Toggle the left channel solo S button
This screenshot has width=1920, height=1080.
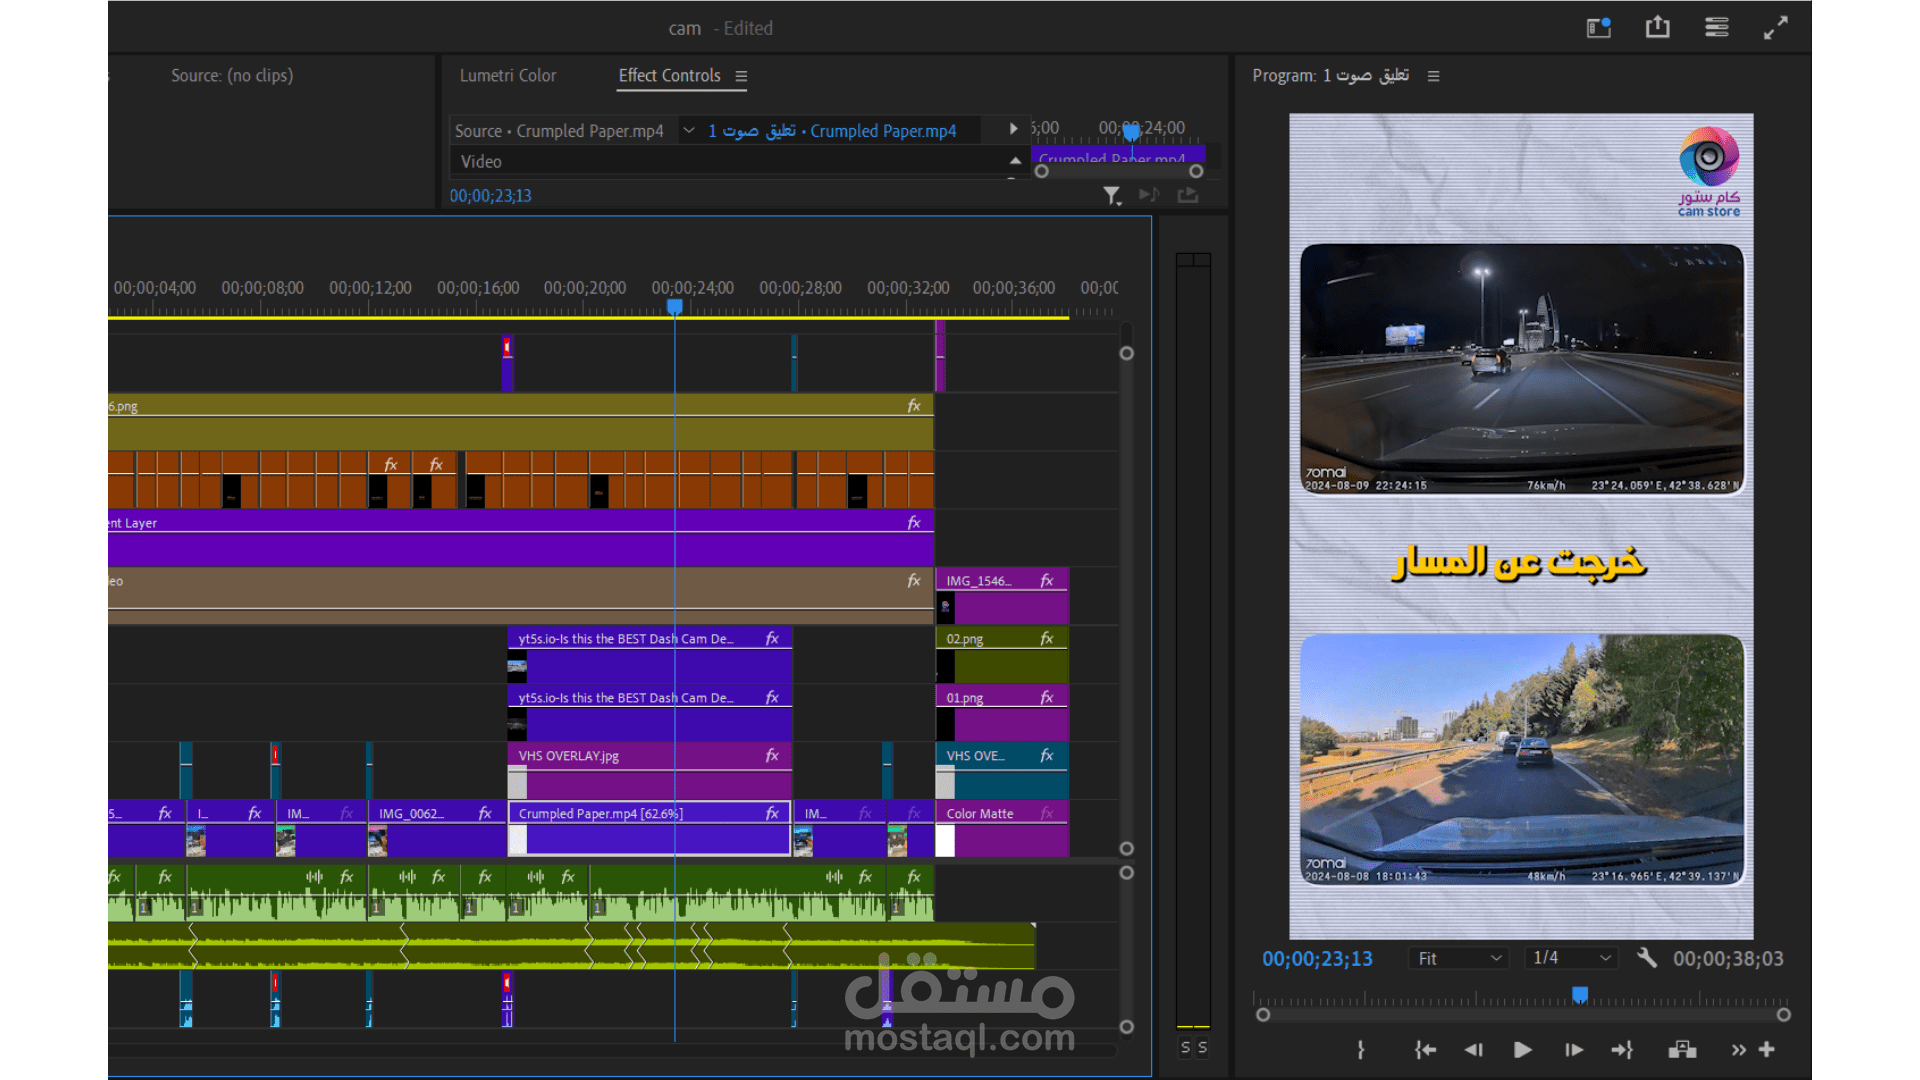pyautogui.click(x=1185, y=1047)
